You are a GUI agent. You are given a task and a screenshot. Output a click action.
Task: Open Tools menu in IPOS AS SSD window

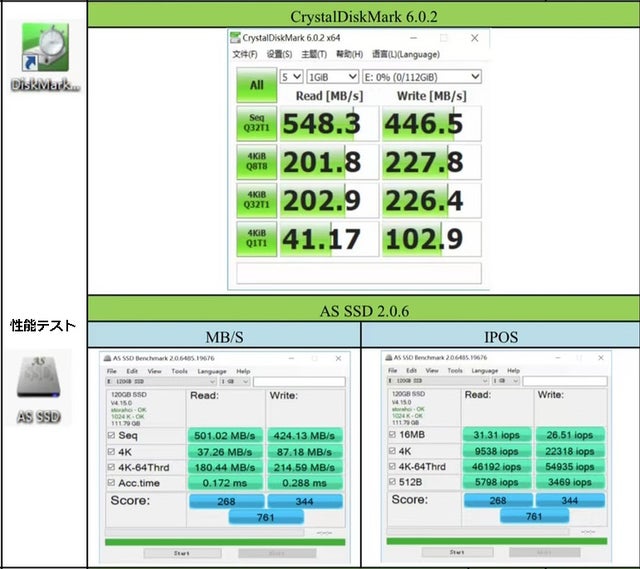455,370
